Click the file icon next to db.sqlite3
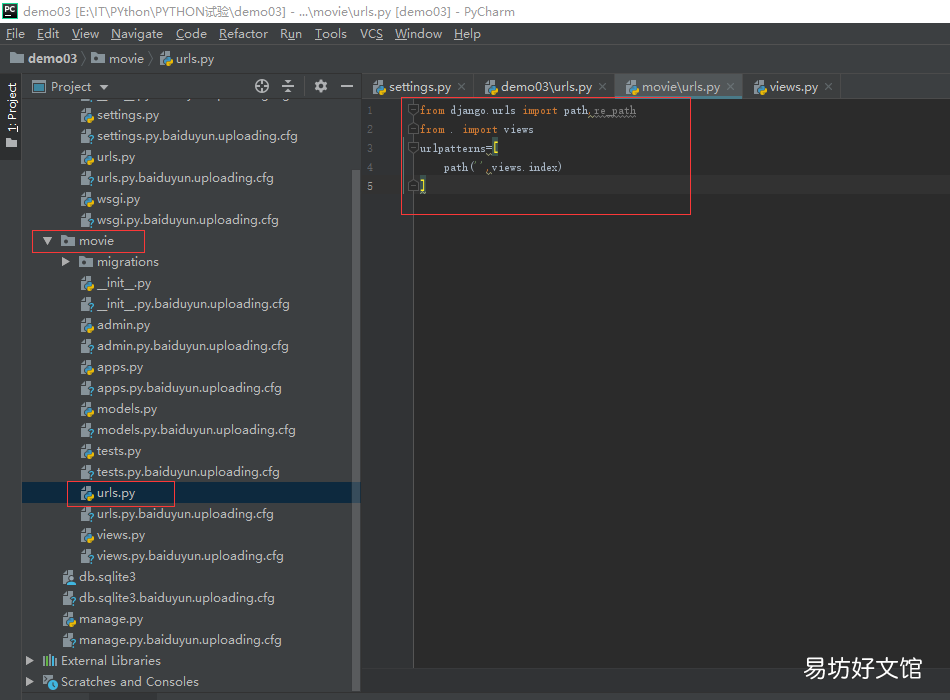The image size is (950, 700). (x=69, y=577)
